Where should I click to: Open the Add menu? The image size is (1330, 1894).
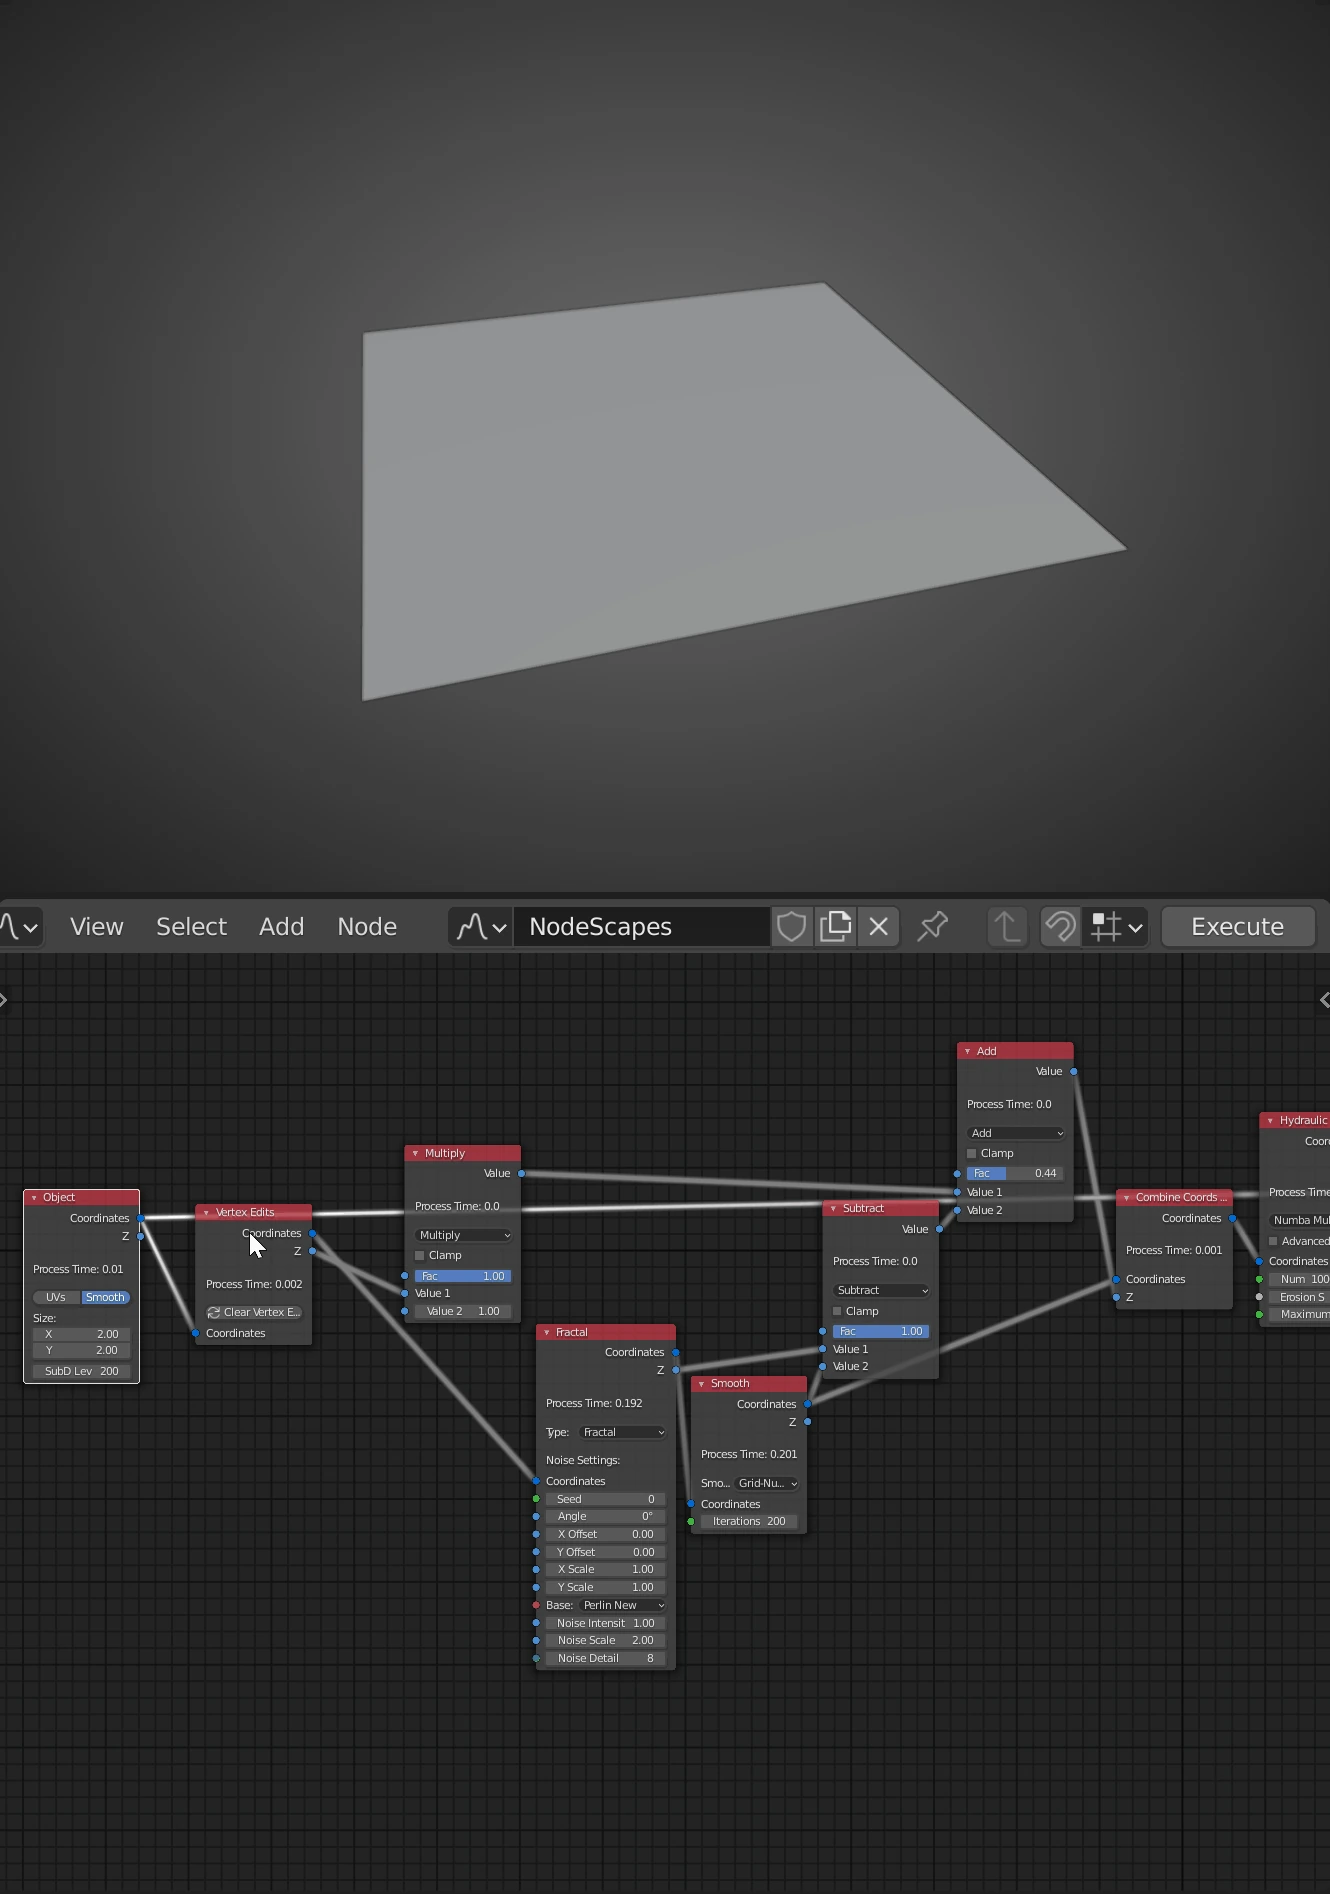pyautogui.click(x=281, y=927)
